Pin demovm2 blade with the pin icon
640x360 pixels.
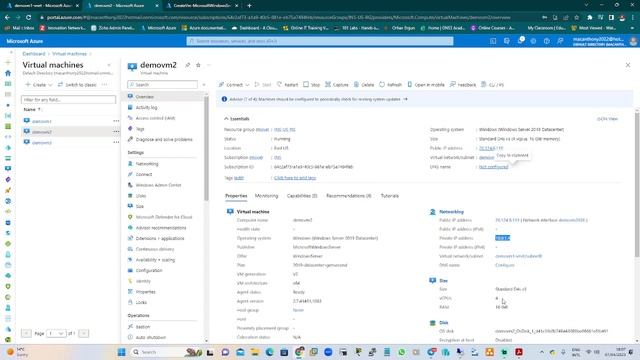(187, 65)
